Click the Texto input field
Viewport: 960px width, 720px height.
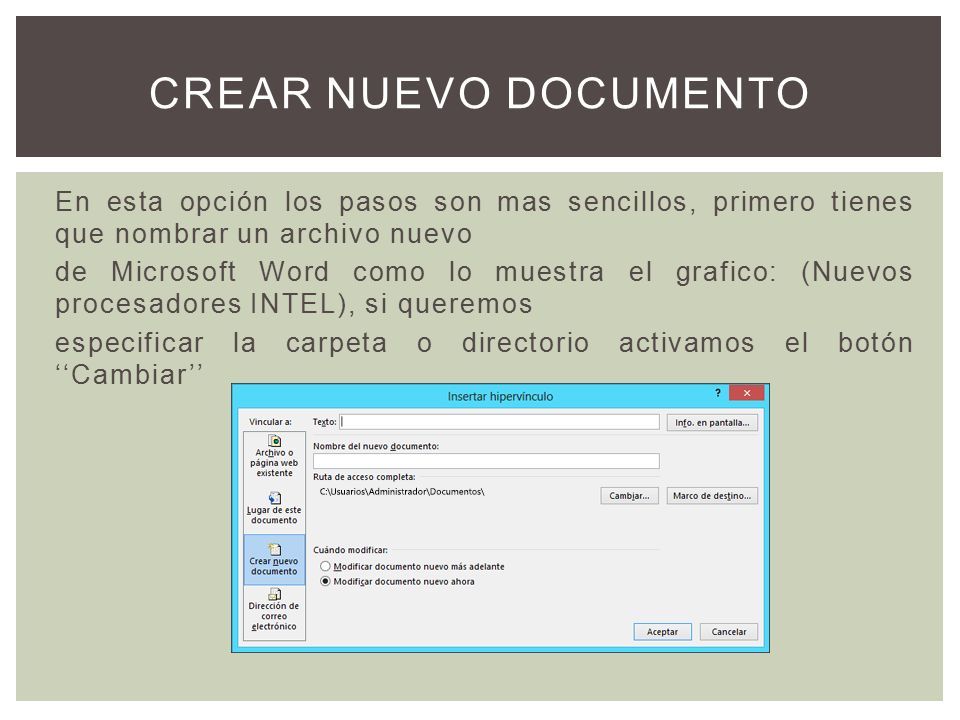point(500,422)
